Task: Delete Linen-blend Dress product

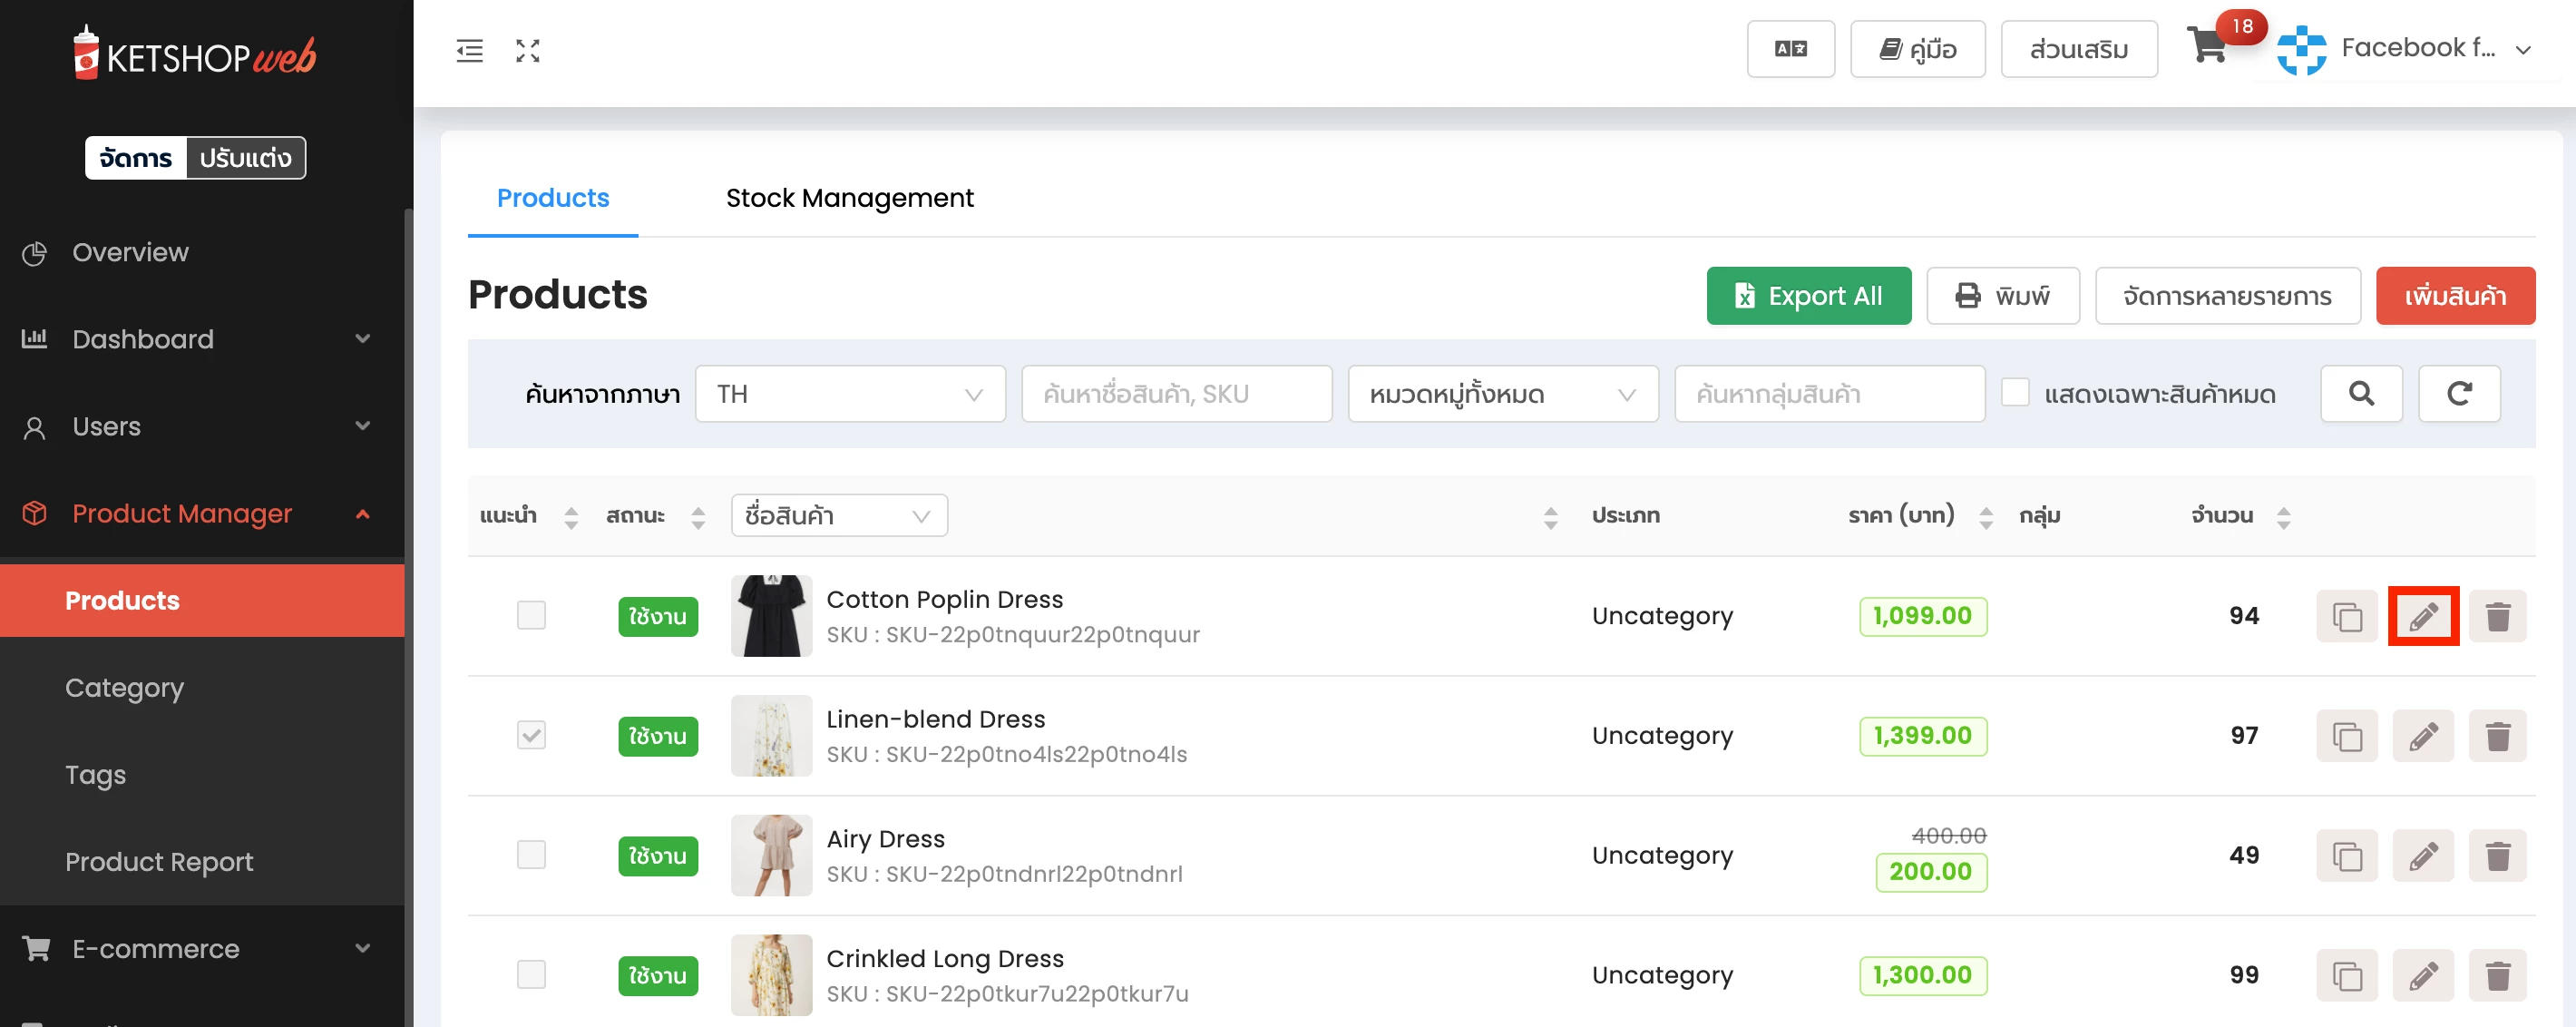Action: 2497,736
